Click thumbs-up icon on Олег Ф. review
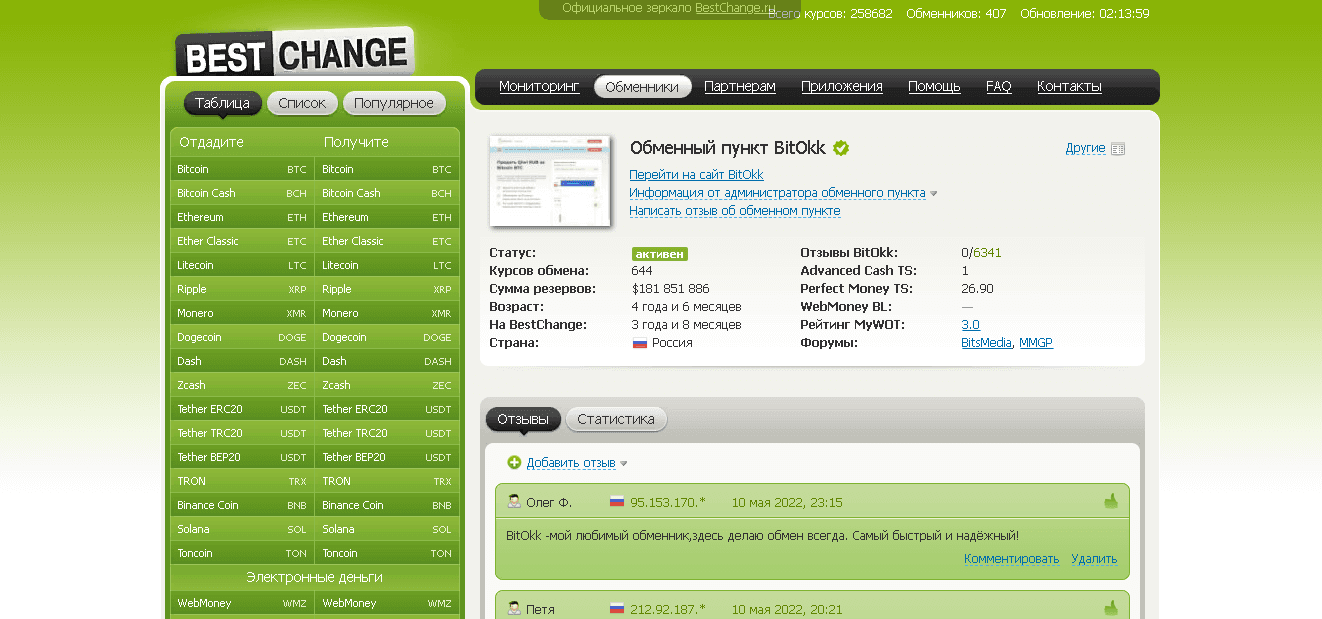Viewport: 1322px width, 619px height. click(1111, 502)
